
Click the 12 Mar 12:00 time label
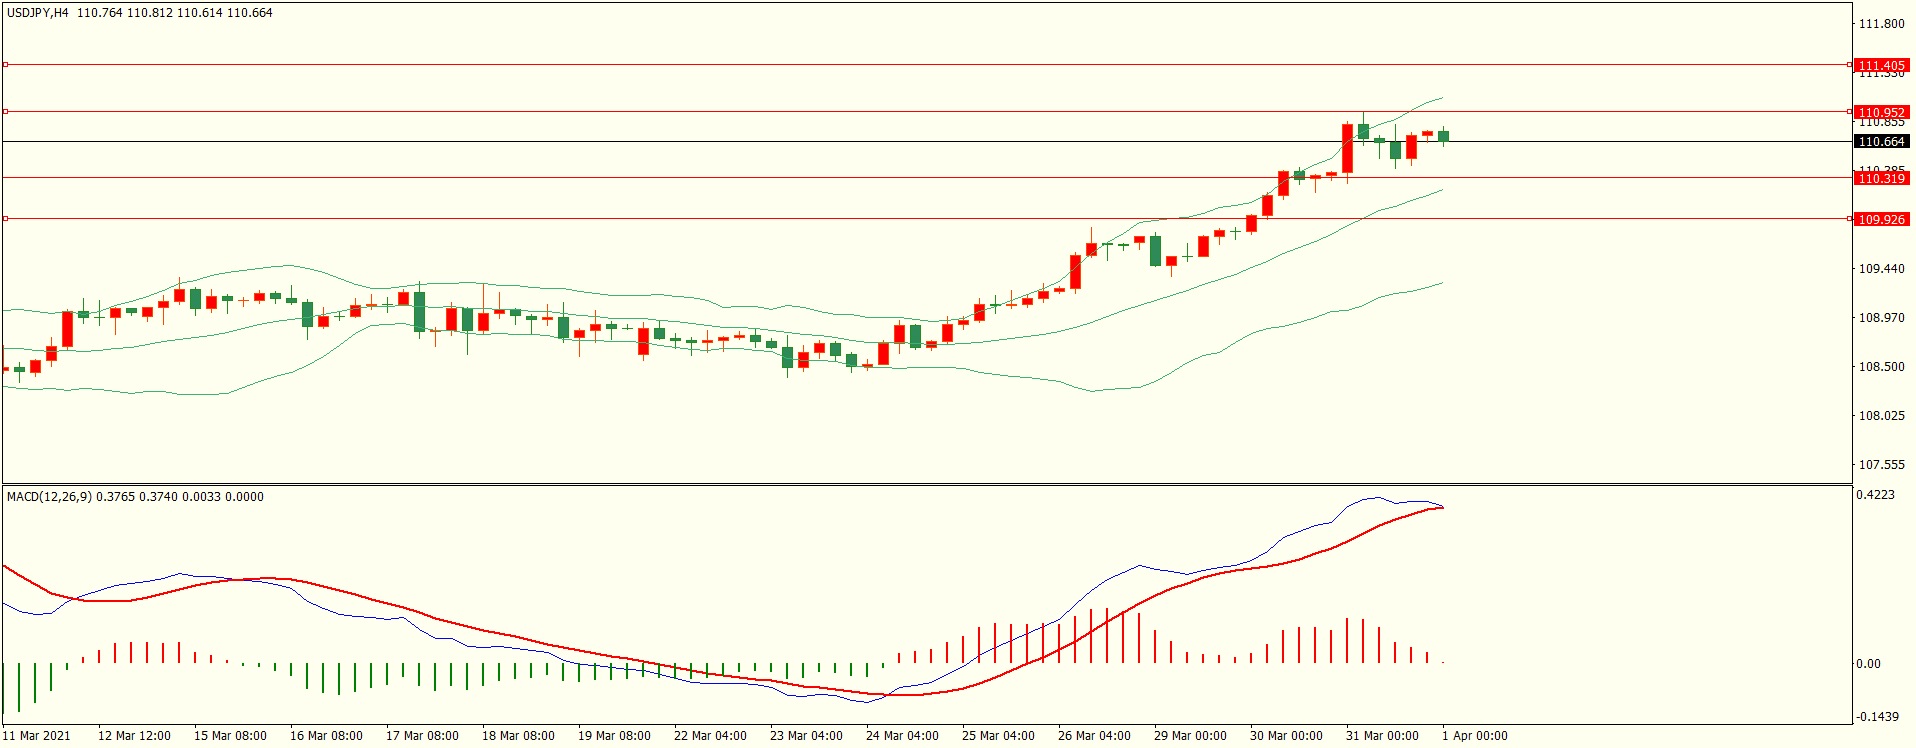(134, 736)
